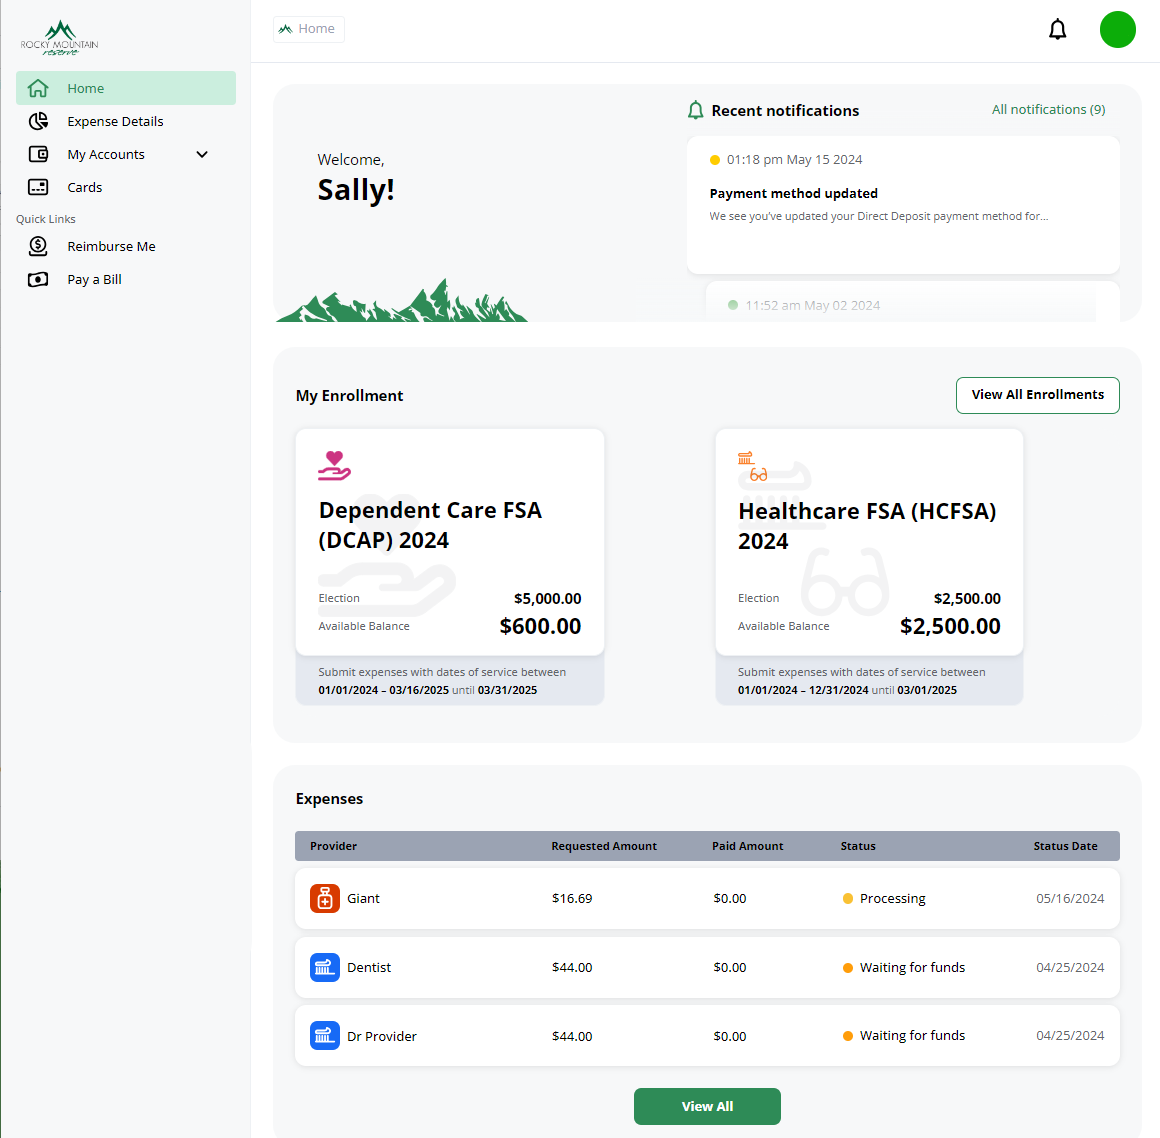
Task: Expand the My Accounts submenu chevron
Action: tap(202, 154)
